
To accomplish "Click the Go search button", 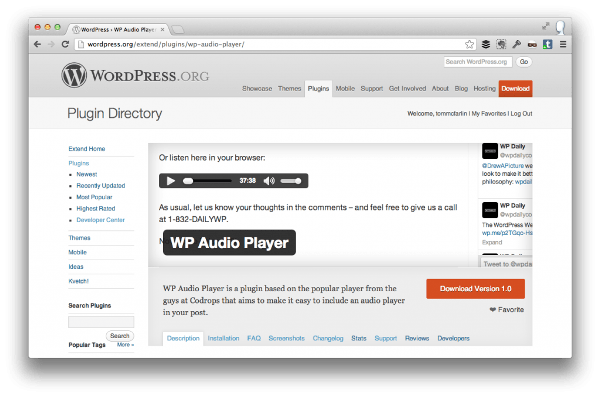I will click(x=523, y=62).
